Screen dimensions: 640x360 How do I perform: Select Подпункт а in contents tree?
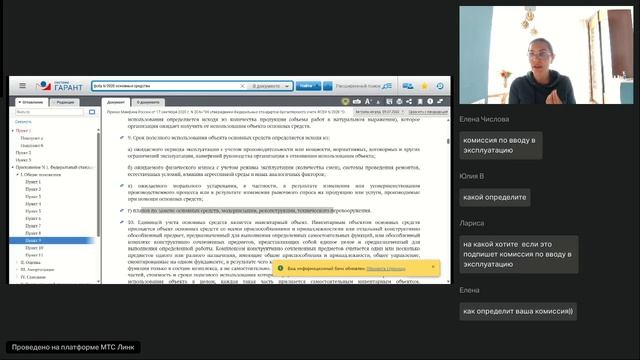[32, 138]
